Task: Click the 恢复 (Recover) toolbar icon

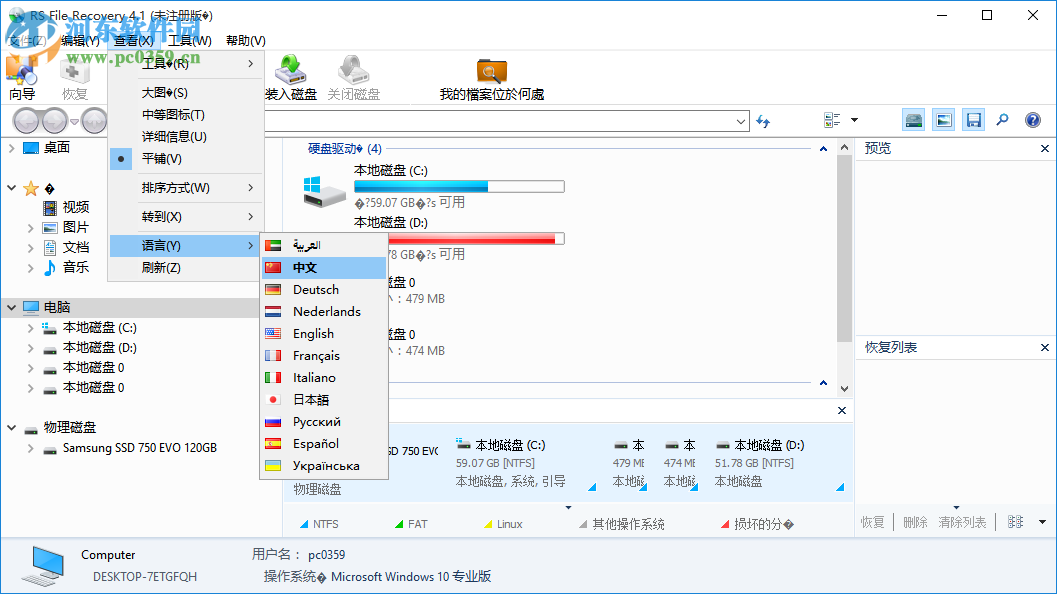Action: point(75,75)
